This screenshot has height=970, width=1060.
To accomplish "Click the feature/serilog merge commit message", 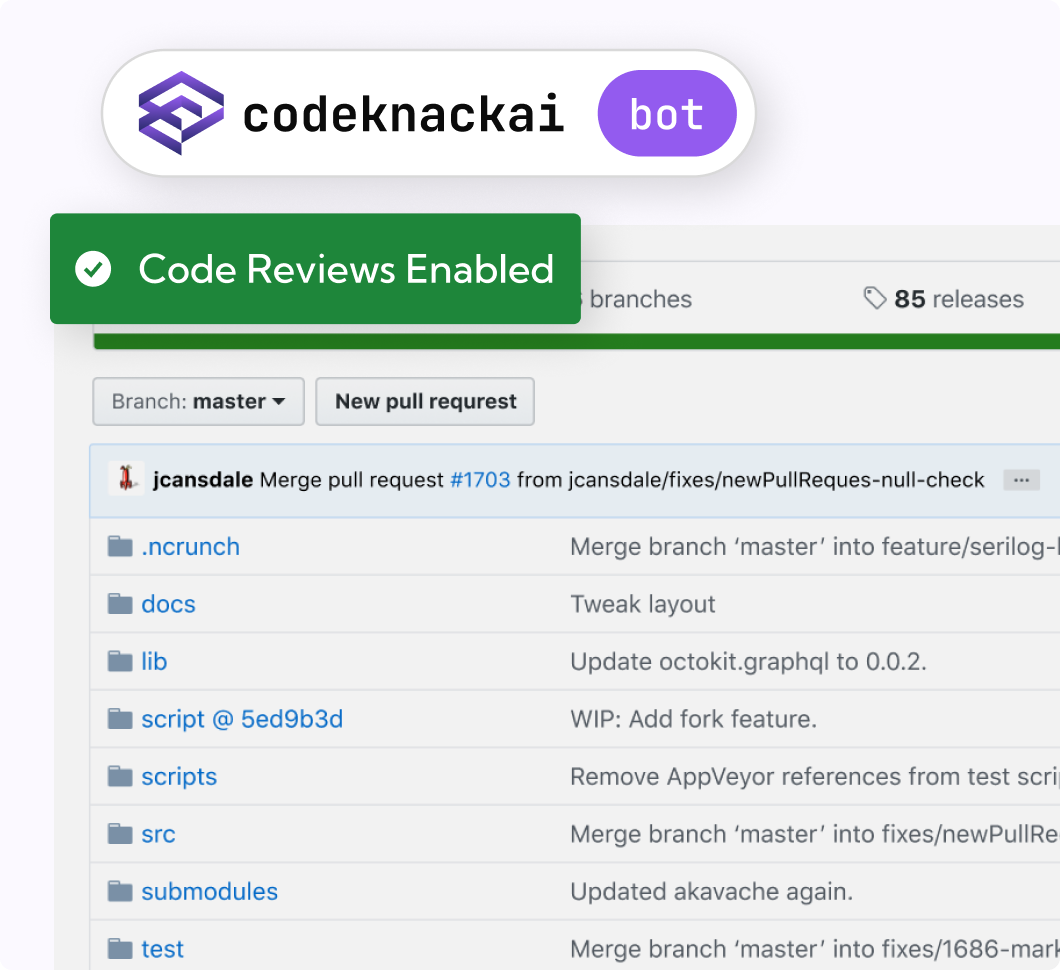I will click(815, 546).
